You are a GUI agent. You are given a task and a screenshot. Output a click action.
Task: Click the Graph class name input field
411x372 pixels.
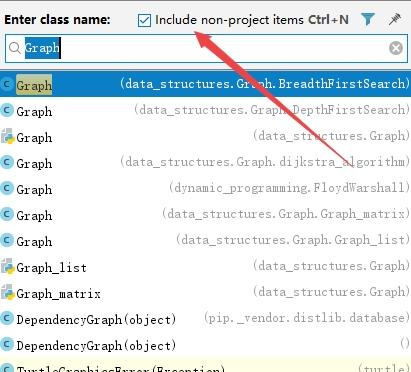pyautogui.click(x=206, y=48)
